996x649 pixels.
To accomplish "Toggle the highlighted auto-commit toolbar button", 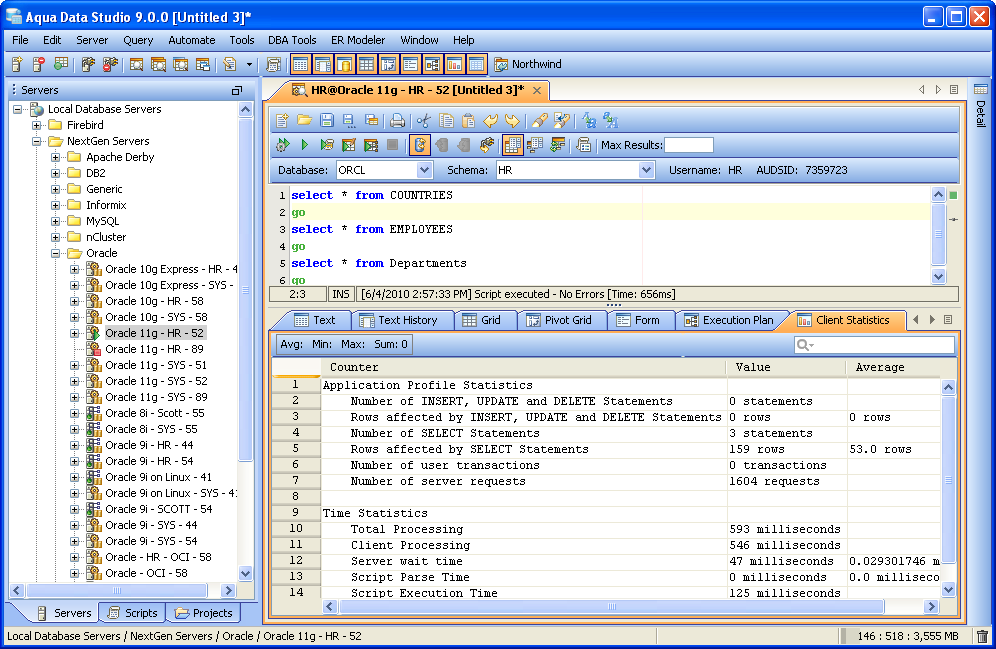I will [420, 145].
